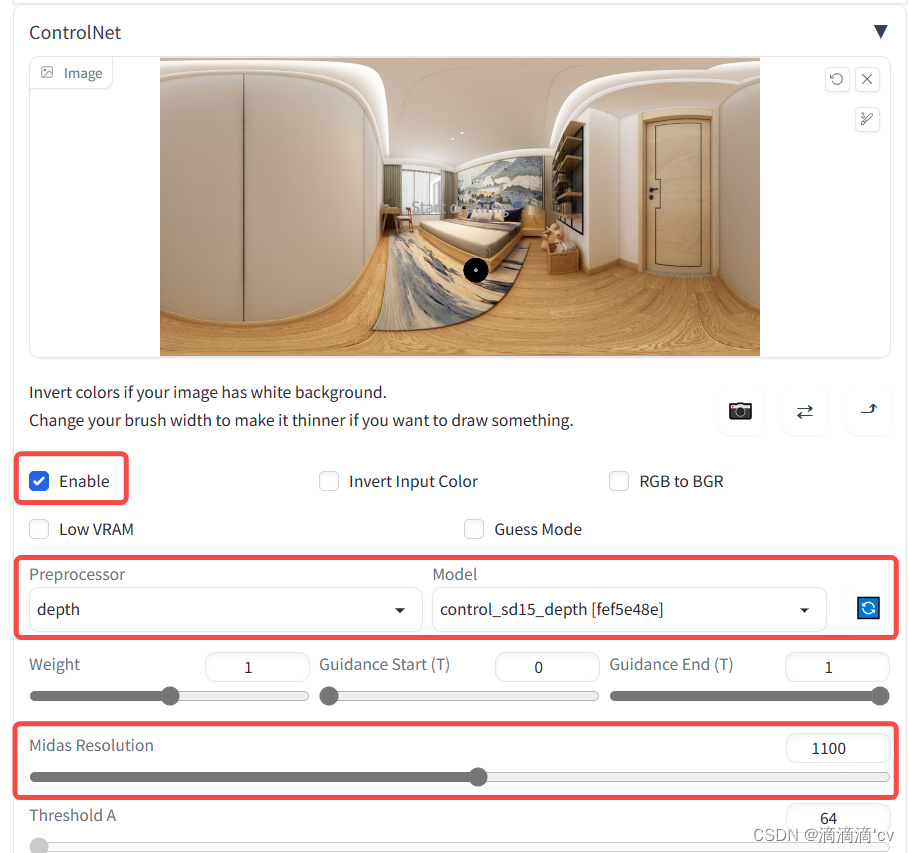Click the Midas Resolution 1100 field

pyautogui.click(x=838, y=749)
